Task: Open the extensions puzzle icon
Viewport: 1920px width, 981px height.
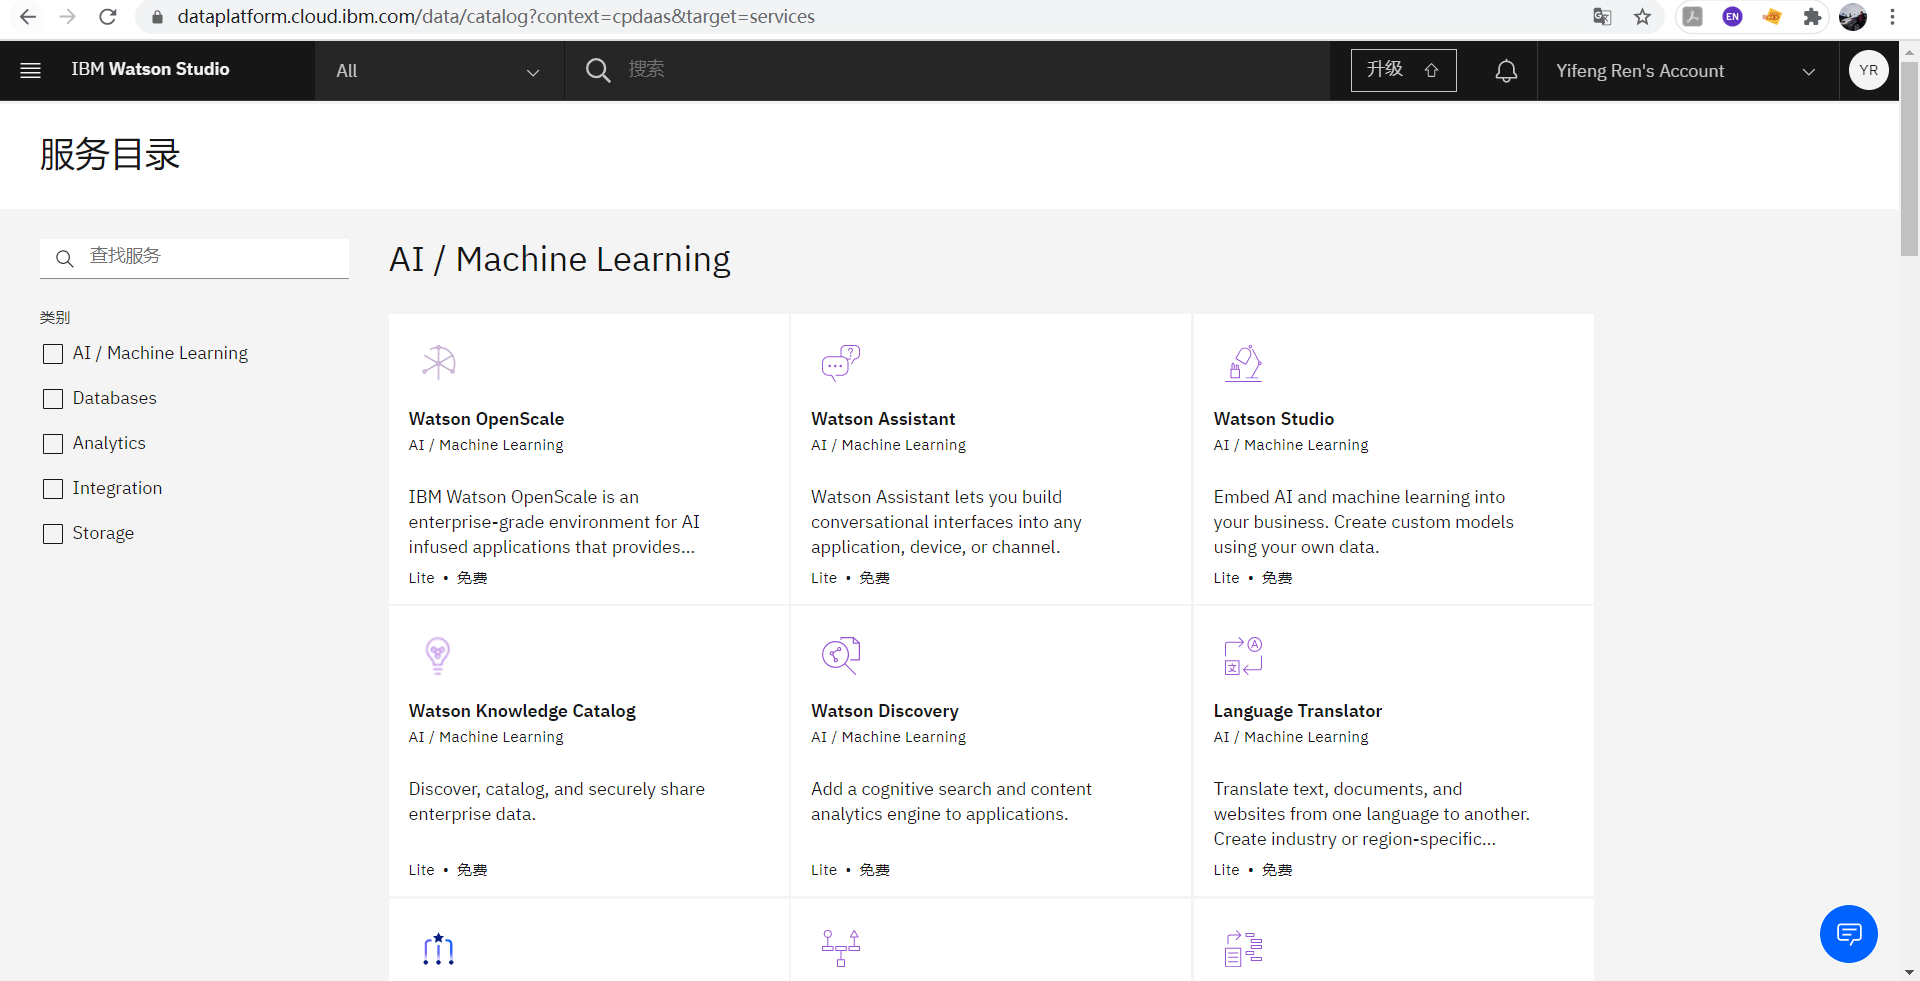Action: tap(1812, 16)
